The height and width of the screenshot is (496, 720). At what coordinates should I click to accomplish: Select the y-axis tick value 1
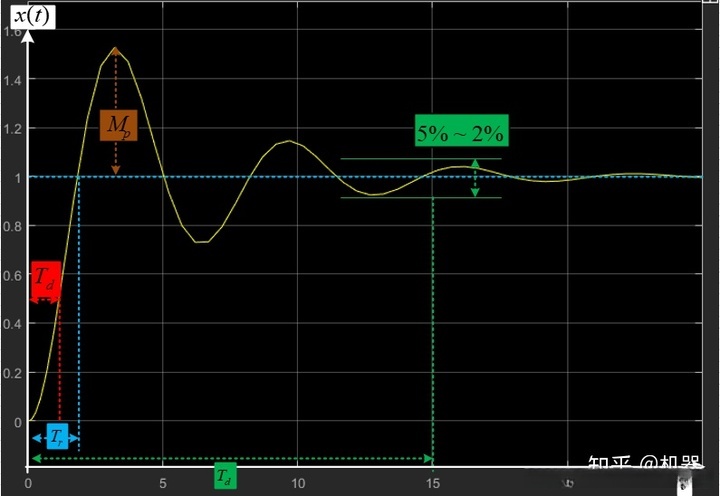click(18, 178)
